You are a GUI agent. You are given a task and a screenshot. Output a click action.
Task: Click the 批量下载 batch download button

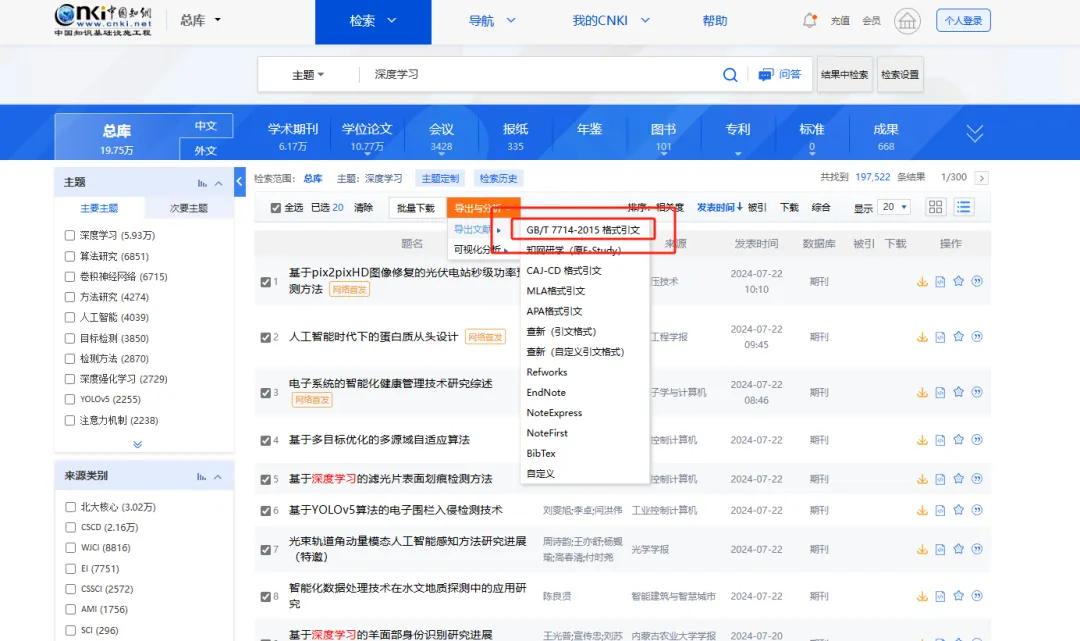(416, 208)
